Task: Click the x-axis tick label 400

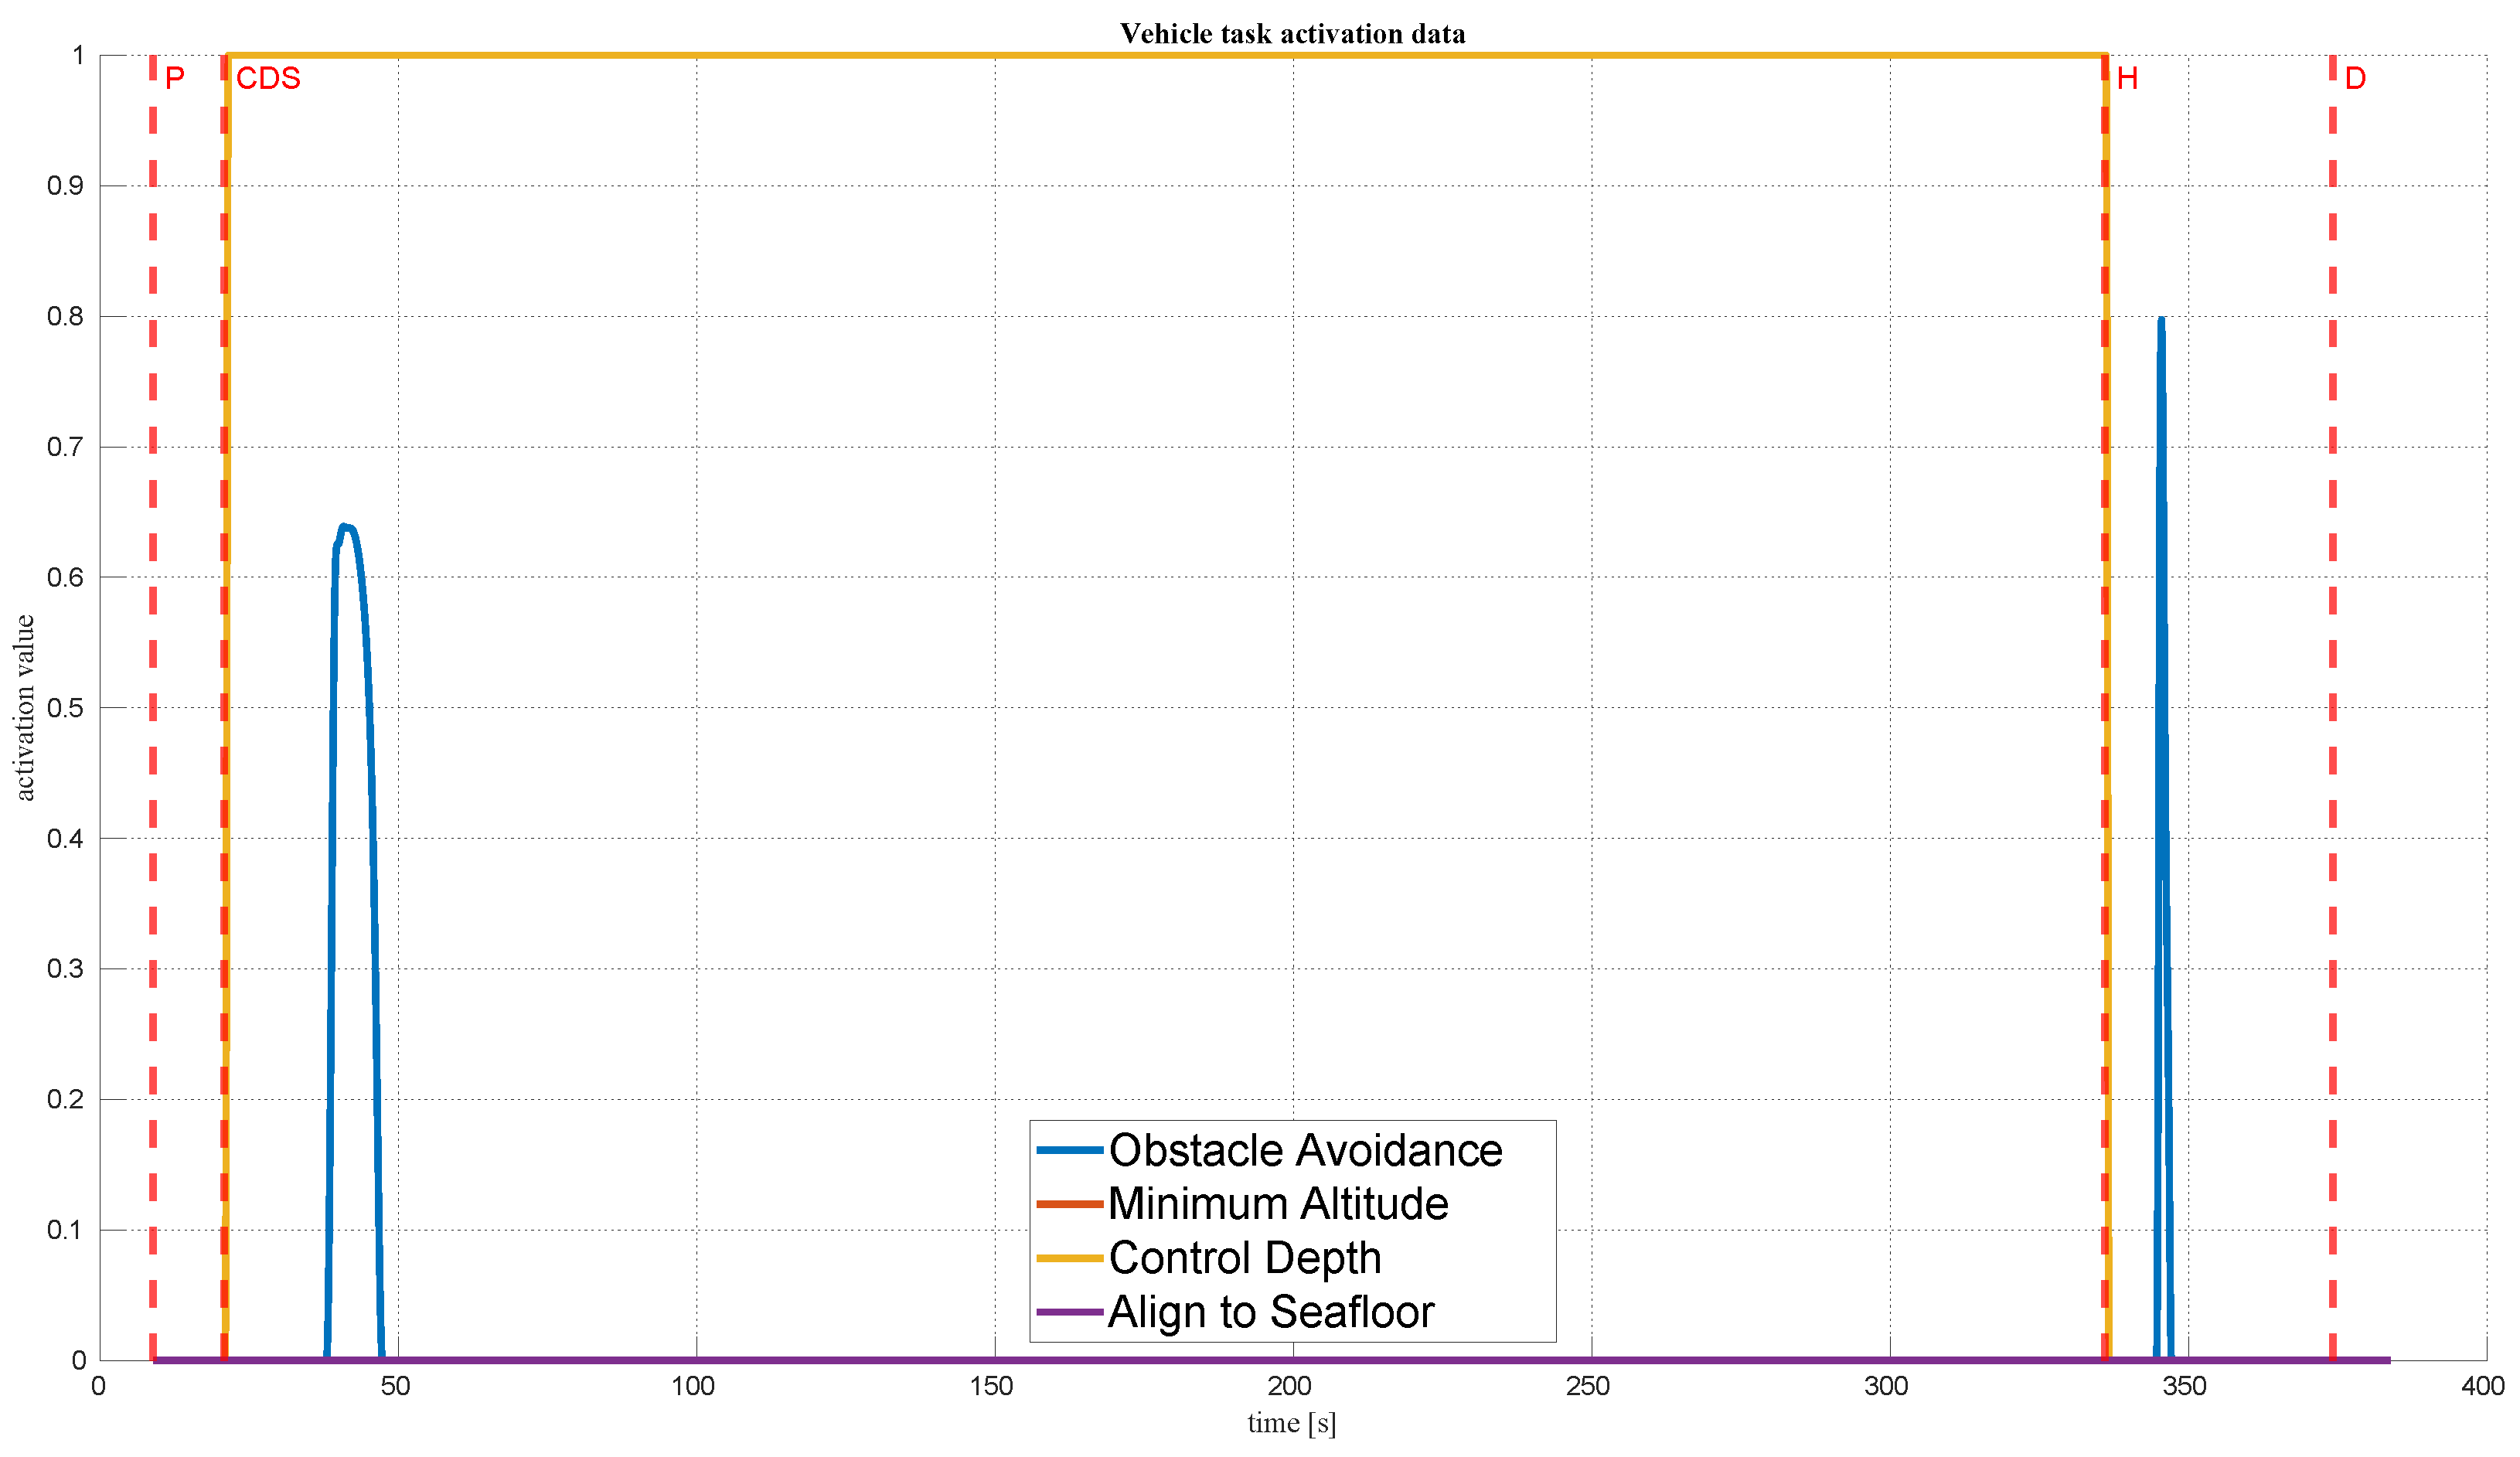Action: click(x=2481, y=1386)
